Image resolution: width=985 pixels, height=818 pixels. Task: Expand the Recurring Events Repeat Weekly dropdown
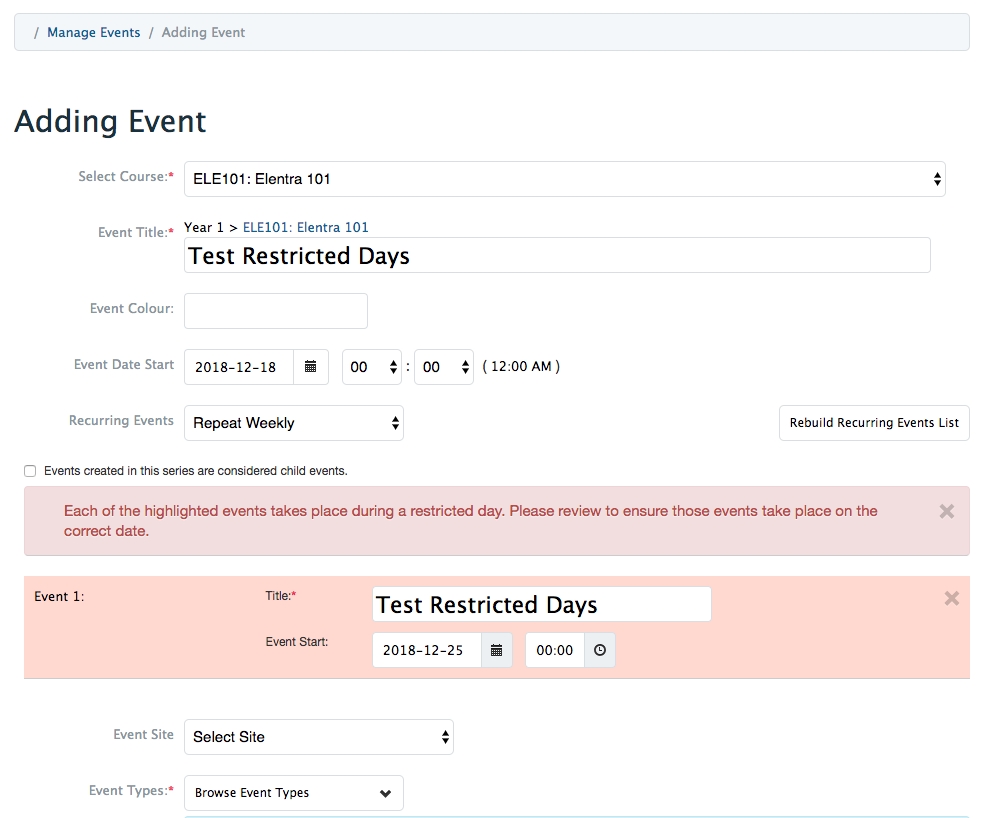pyautogui.click(x=293, y=423)
